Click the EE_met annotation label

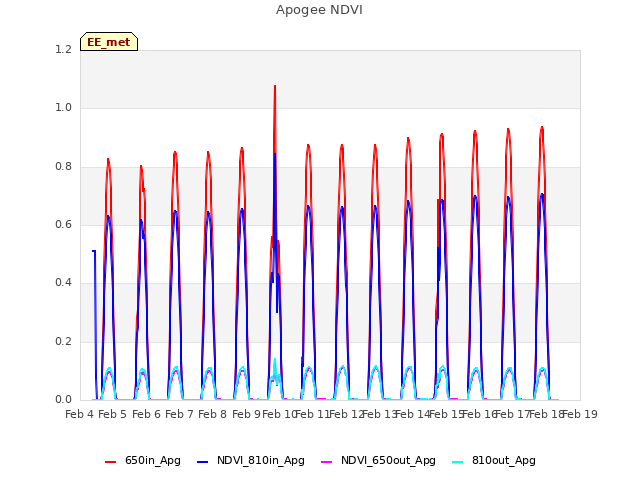click(x=109, y=42)
